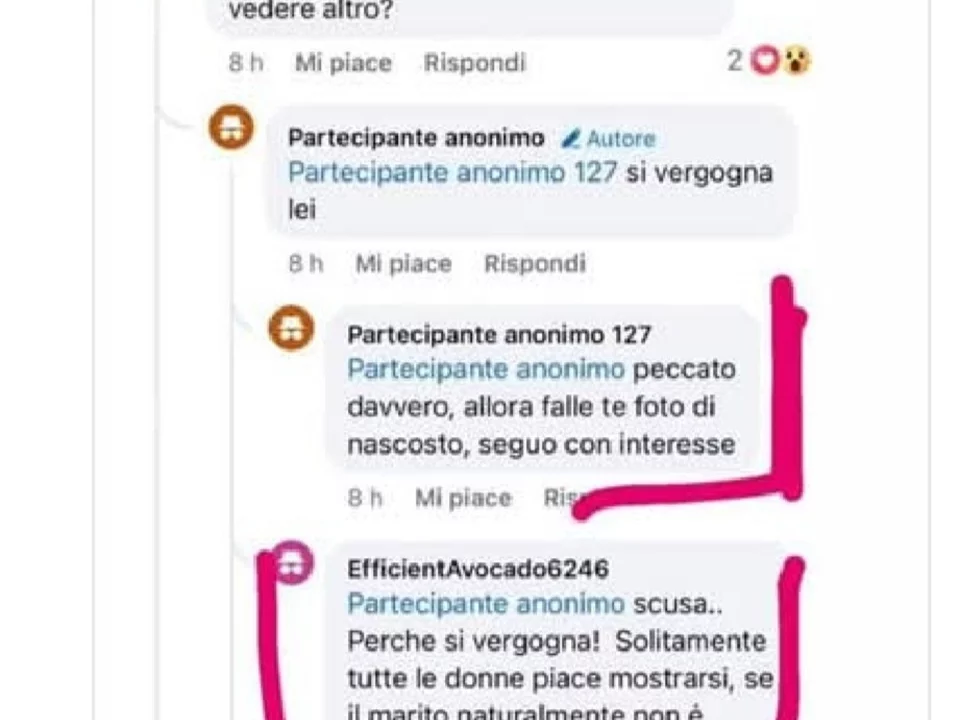
Task: Open the Partecipante anonimo author name
Action: (x=416, y=138)
